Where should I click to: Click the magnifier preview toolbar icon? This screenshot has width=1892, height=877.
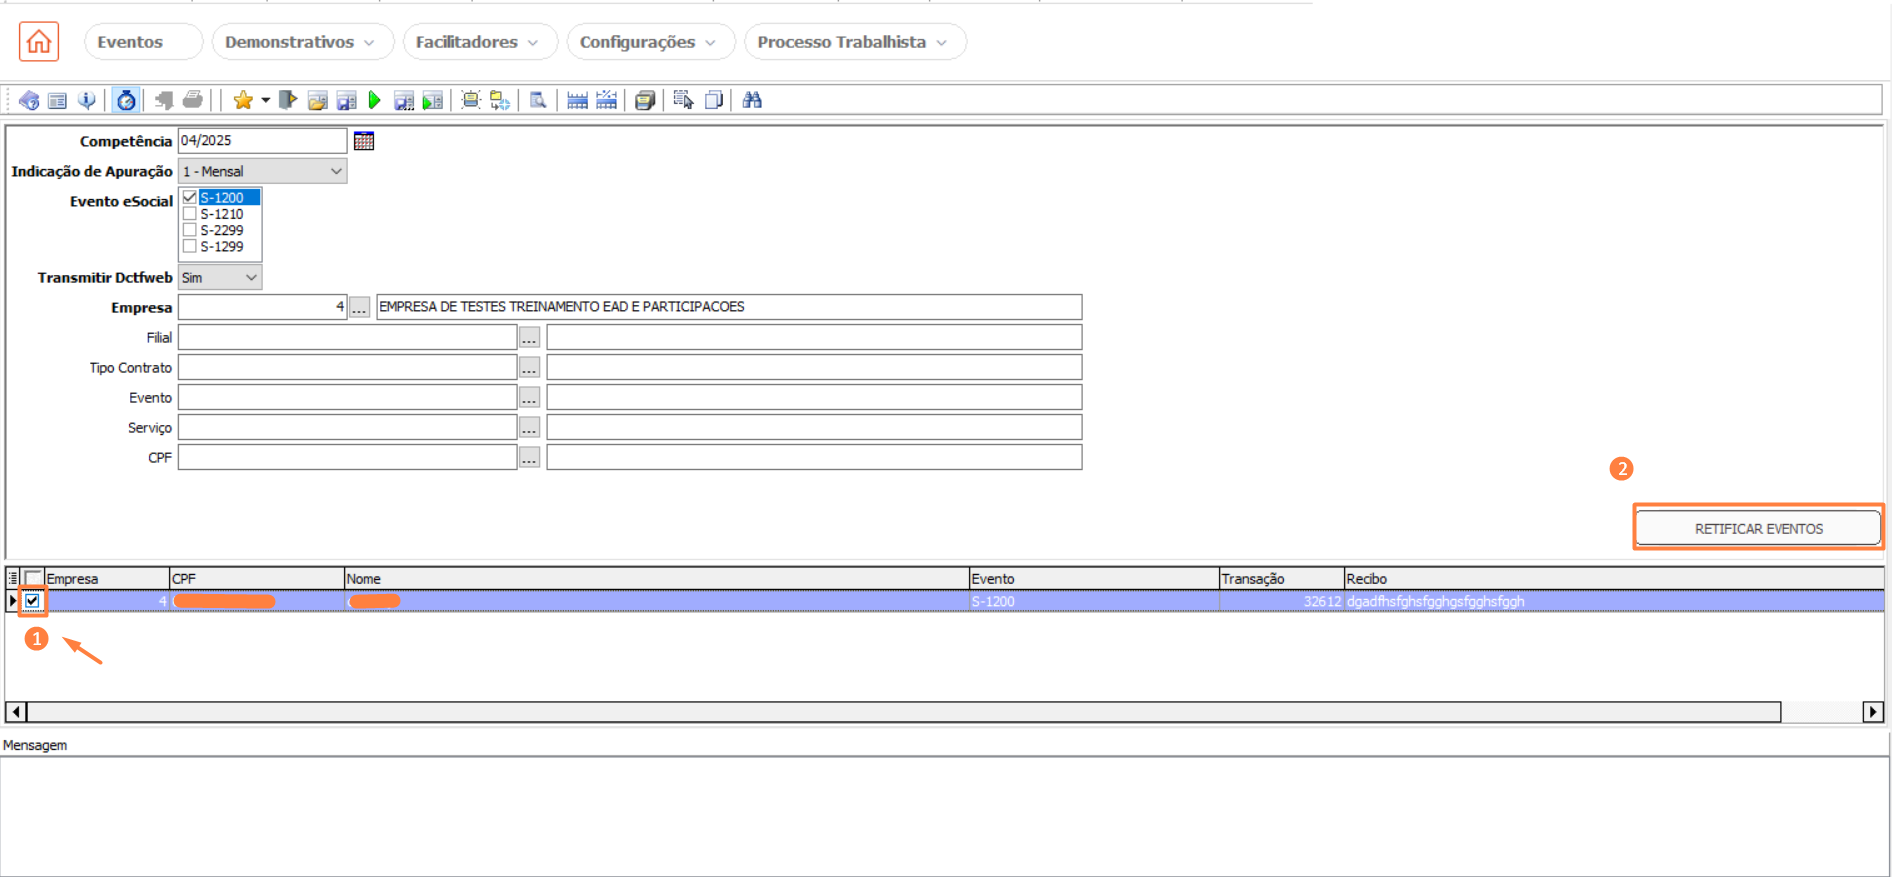click(538, 100)
